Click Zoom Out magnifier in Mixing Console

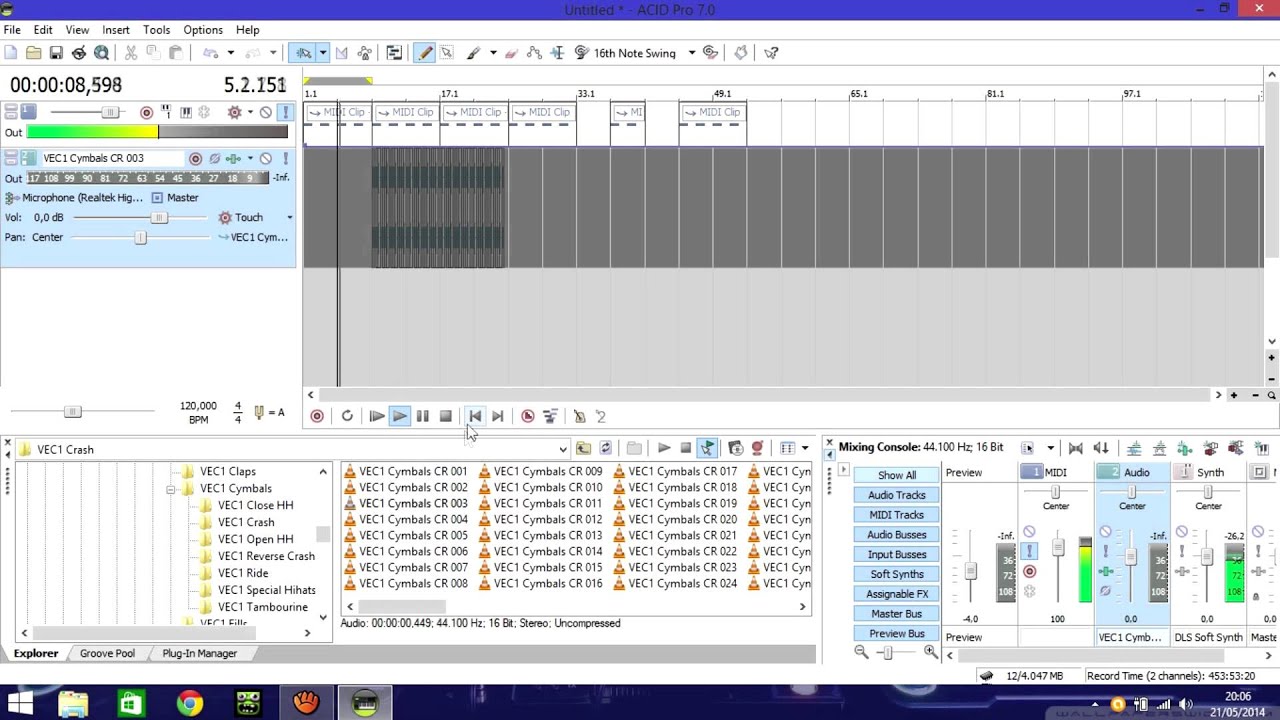(x=861, y=652)
